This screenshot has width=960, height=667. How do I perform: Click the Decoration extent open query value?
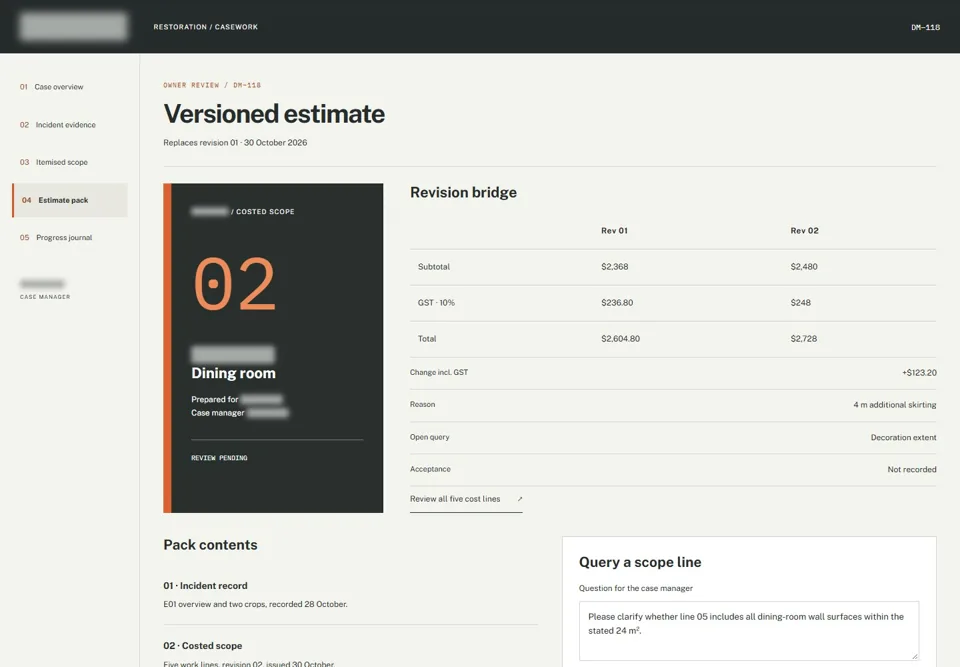903,437
